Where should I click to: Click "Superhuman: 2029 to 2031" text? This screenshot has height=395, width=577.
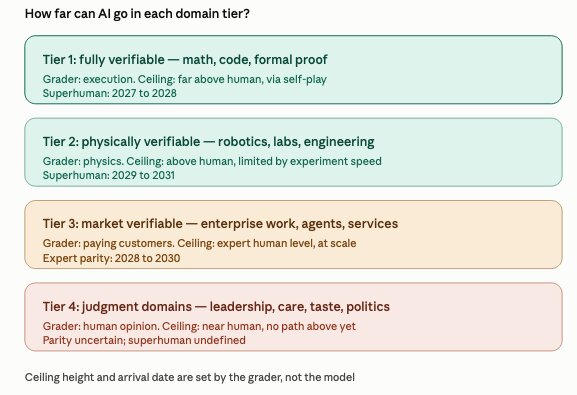(109, 175)
